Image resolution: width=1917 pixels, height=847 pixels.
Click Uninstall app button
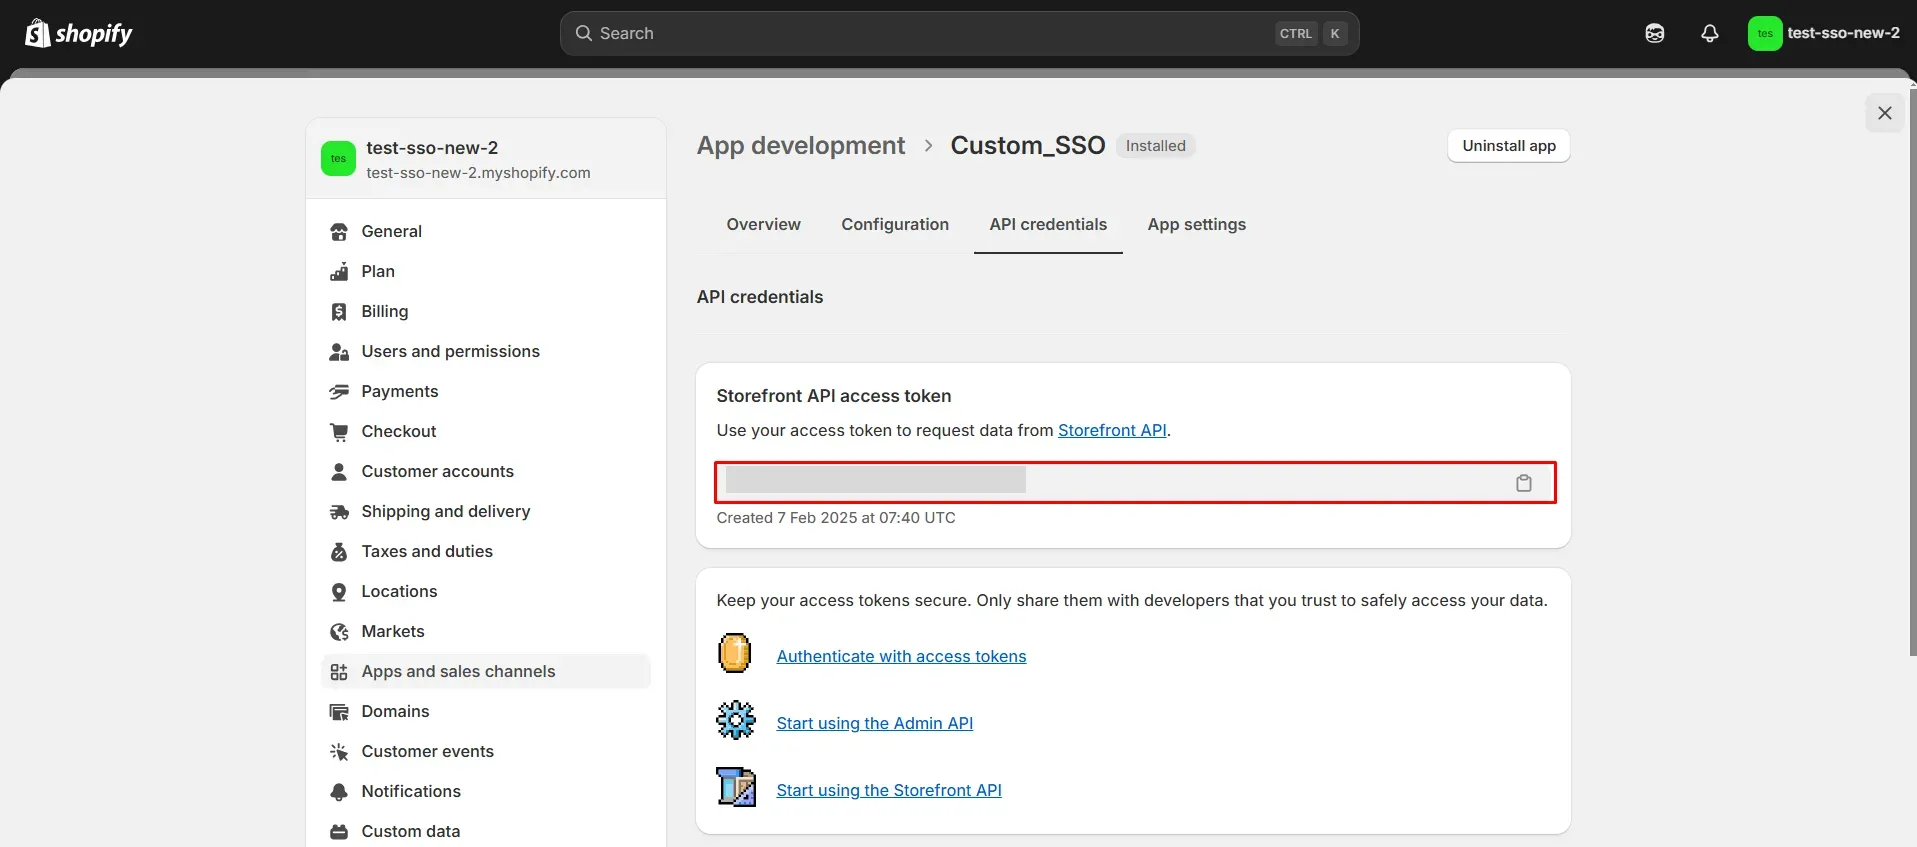1509,146
